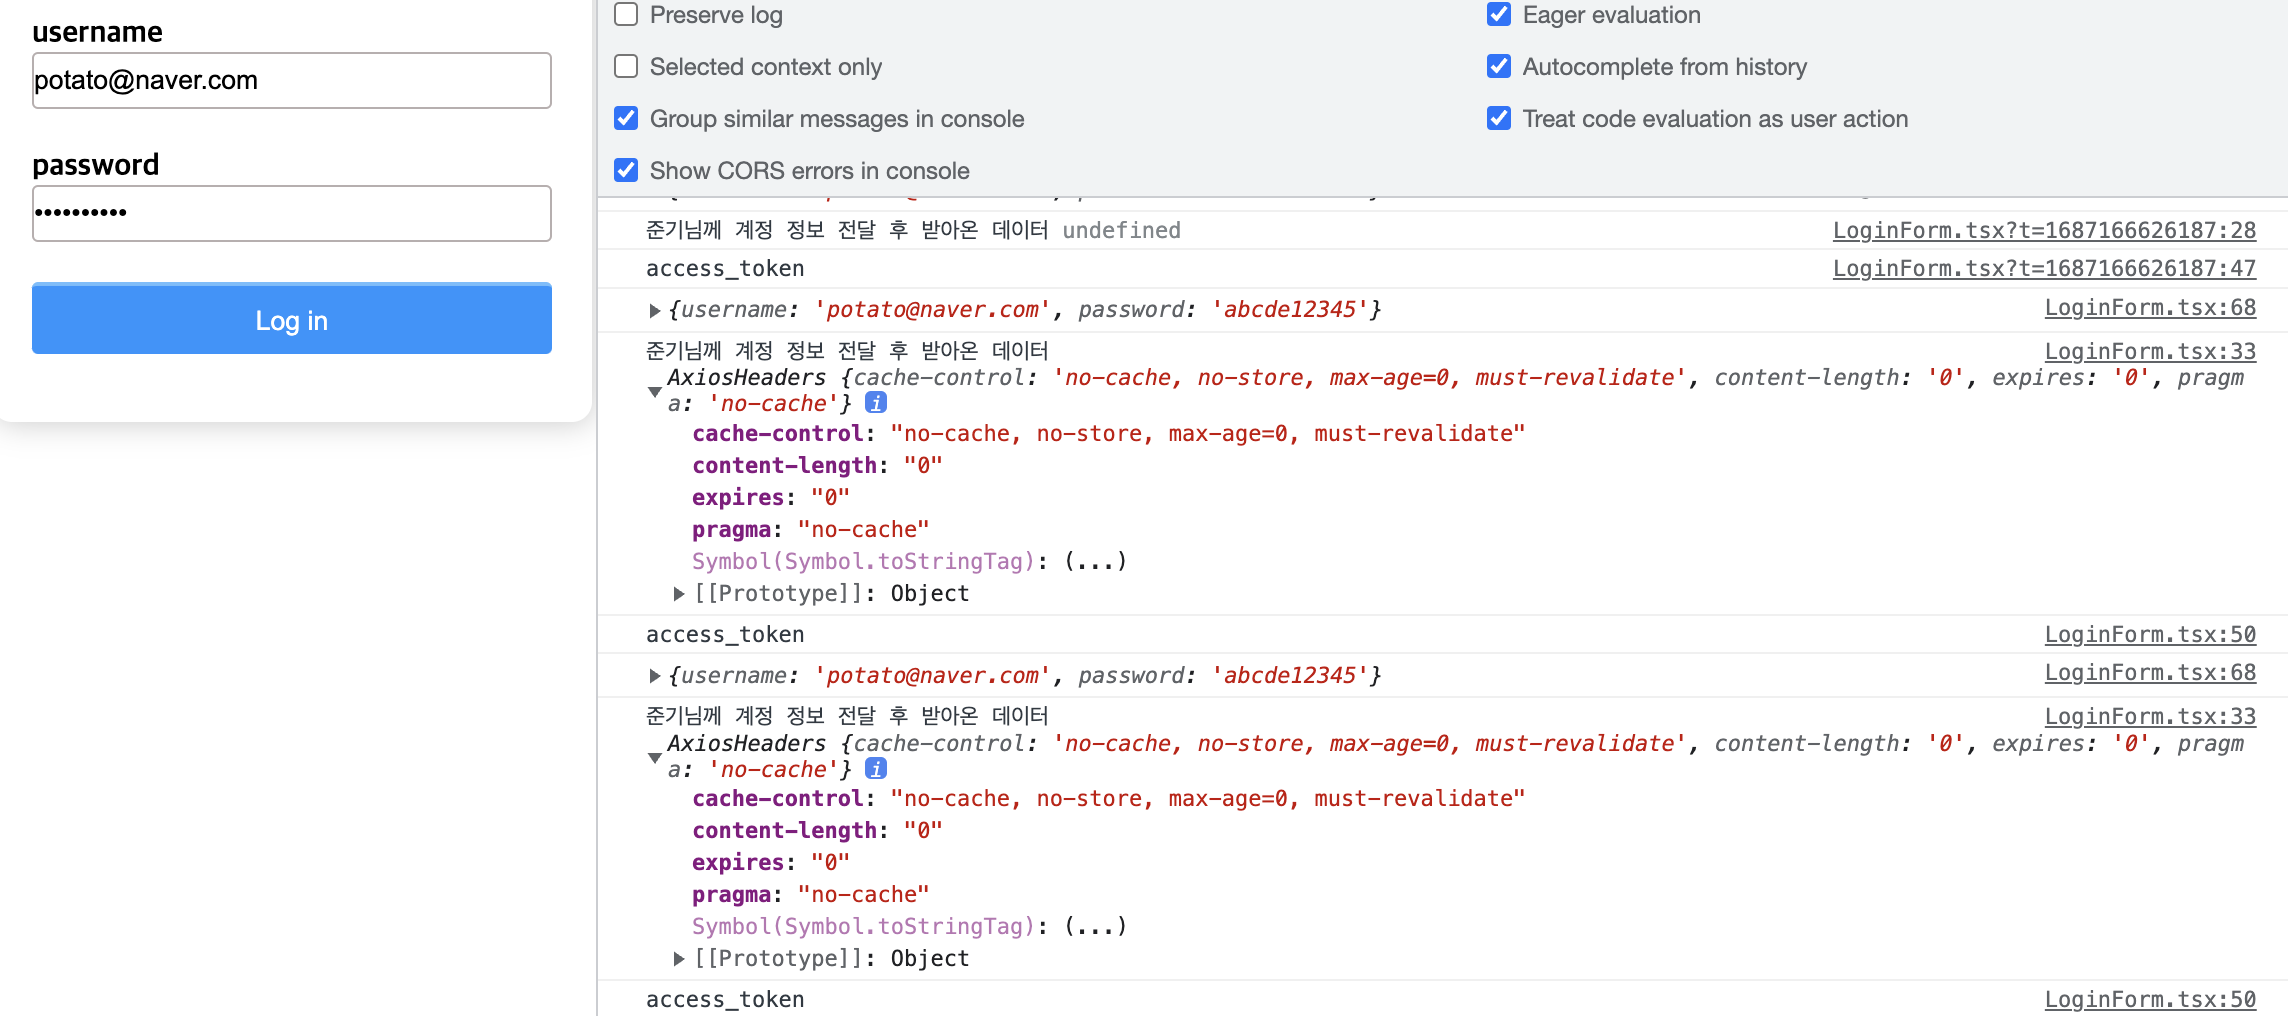Screen dimensions: 2288x1016
Task: Click access_token message for LoginForm.tsx?t=1687166626187:47
Action: [x=725, y=268]
